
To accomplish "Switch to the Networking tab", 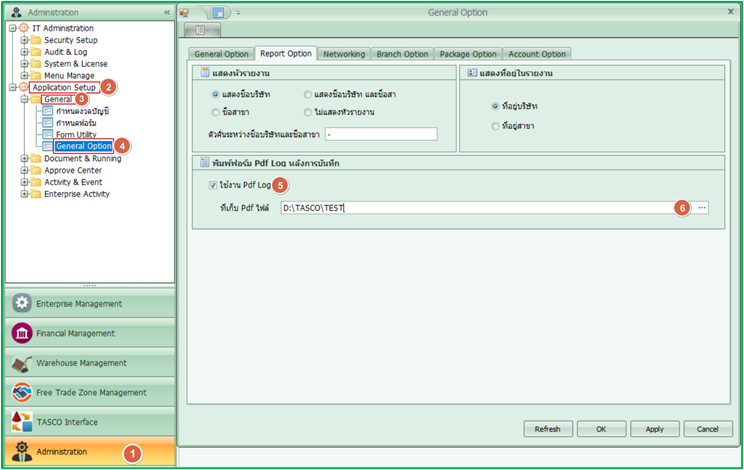I will tap(343, 54).
